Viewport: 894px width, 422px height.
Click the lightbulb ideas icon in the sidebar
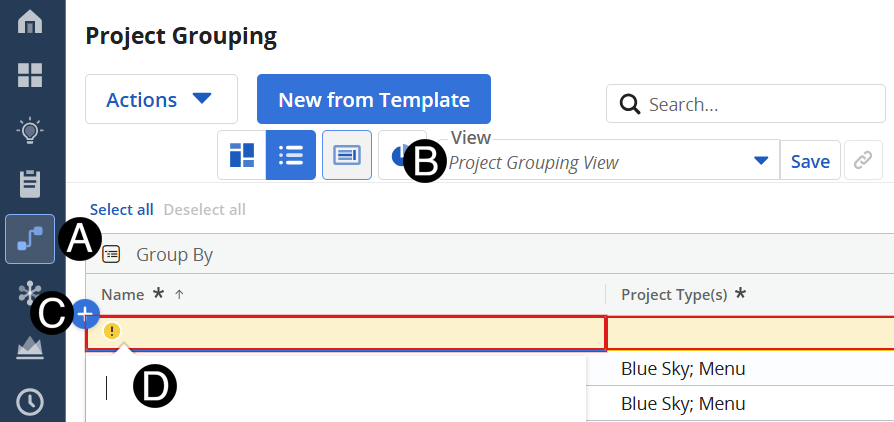(30, 130)
